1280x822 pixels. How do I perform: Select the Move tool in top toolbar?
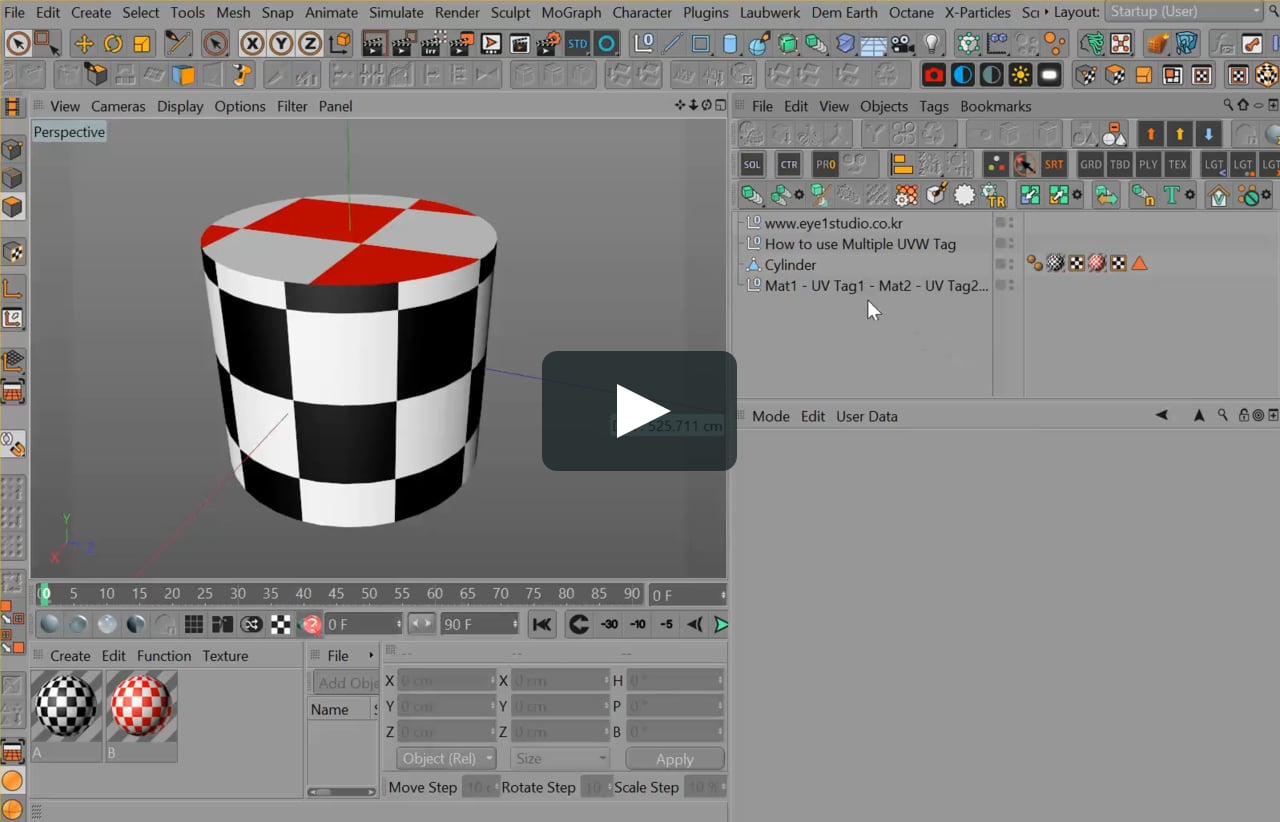pos(84,44)
